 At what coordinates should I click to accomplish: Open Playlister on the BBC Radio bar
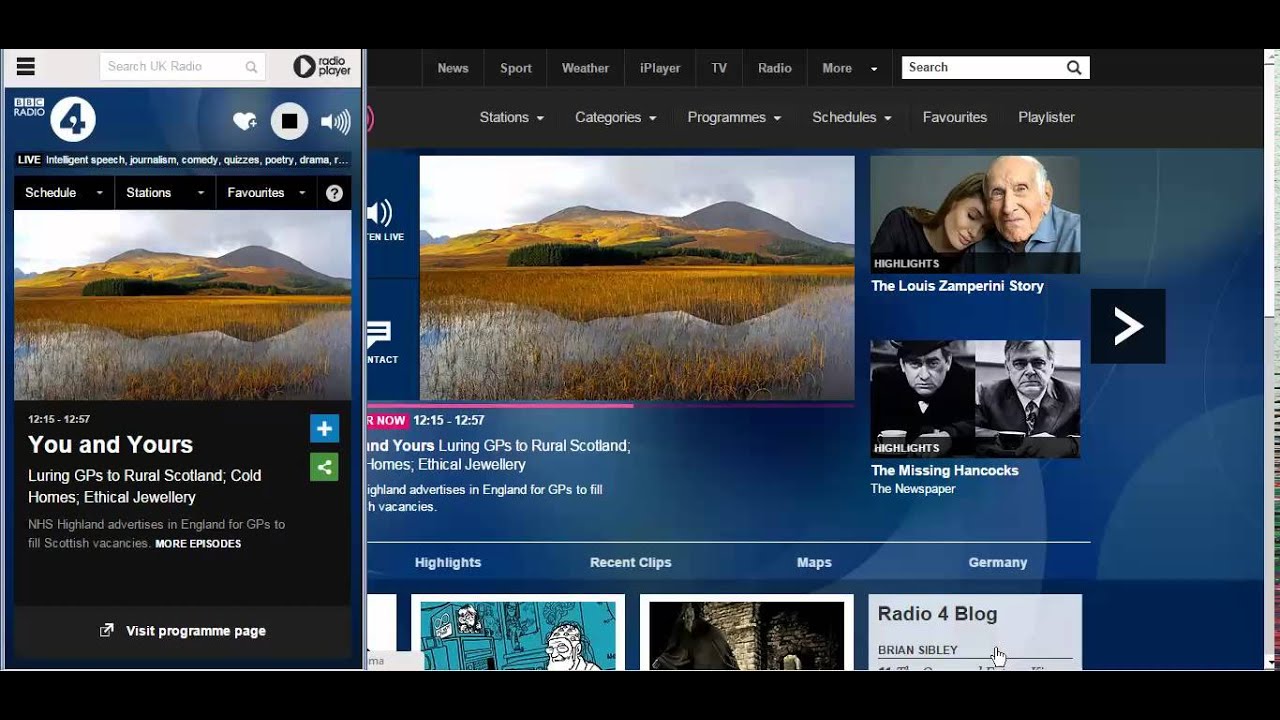point(1046,117)
